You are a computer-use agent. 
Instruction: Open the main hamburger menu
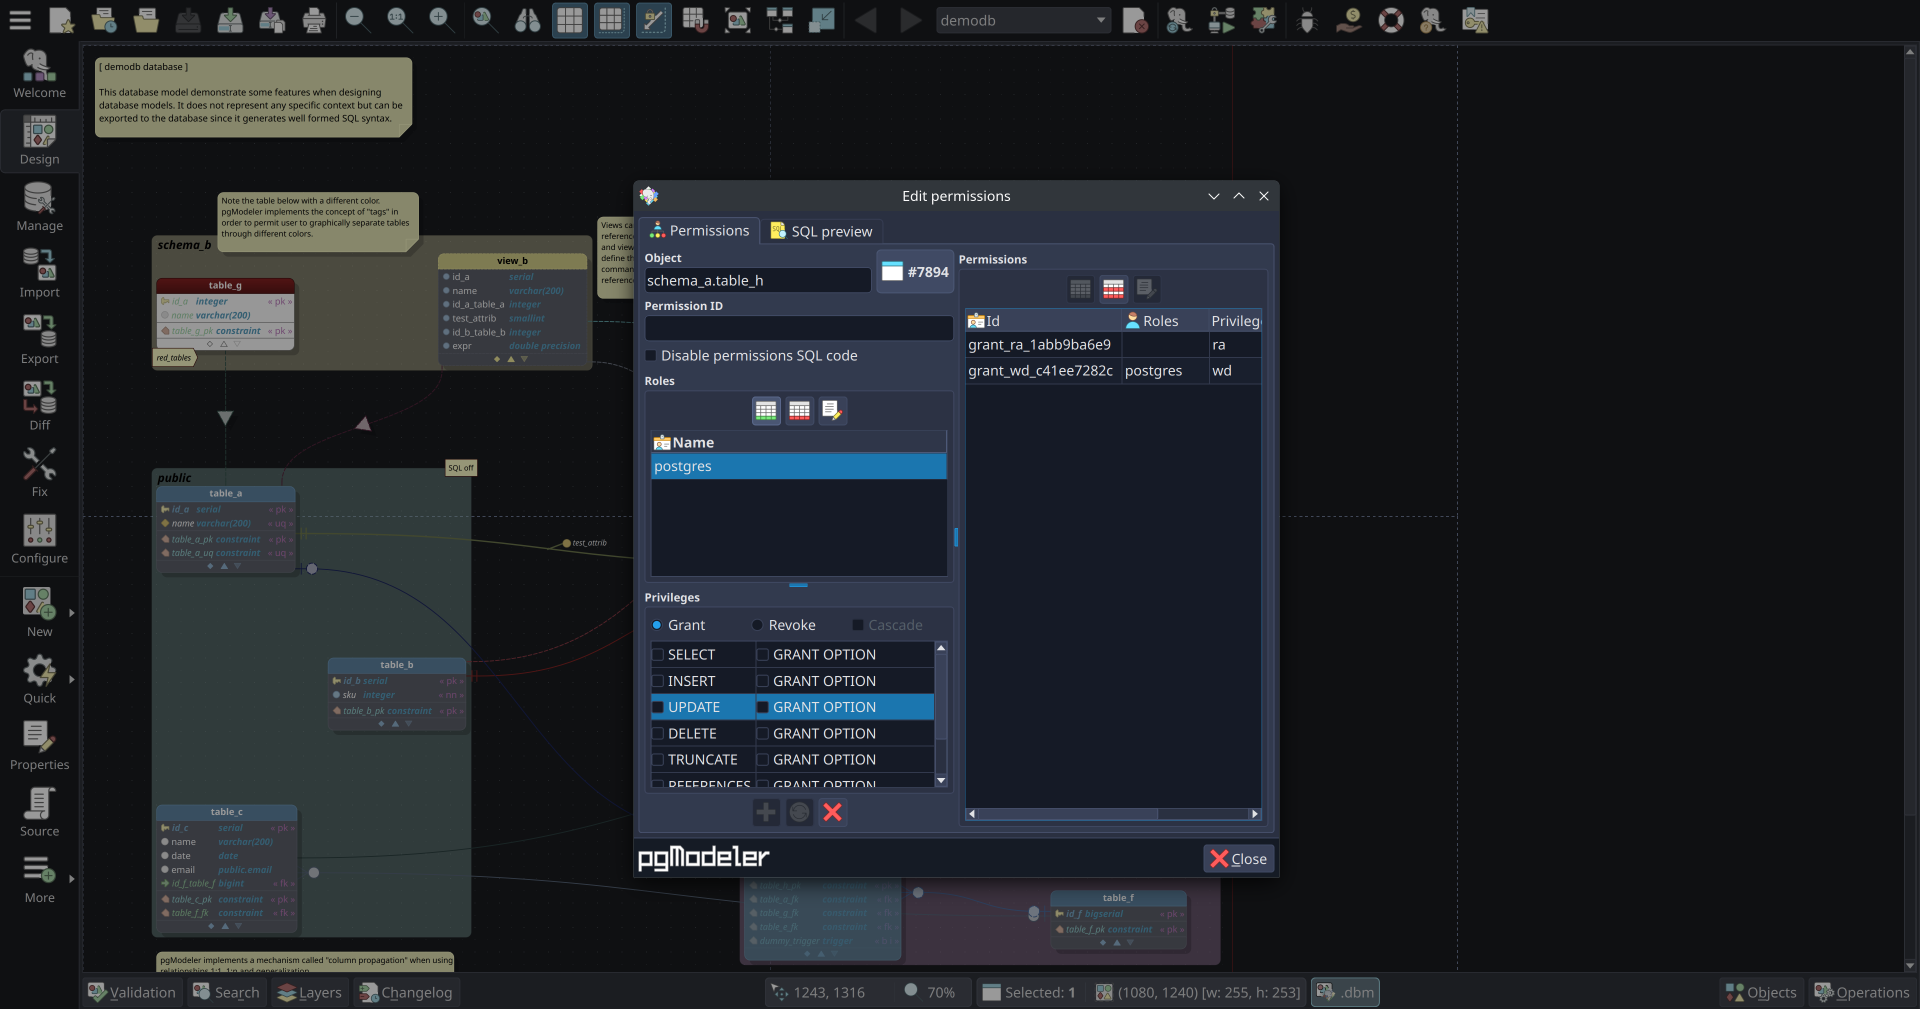click(x=20, y=20)
